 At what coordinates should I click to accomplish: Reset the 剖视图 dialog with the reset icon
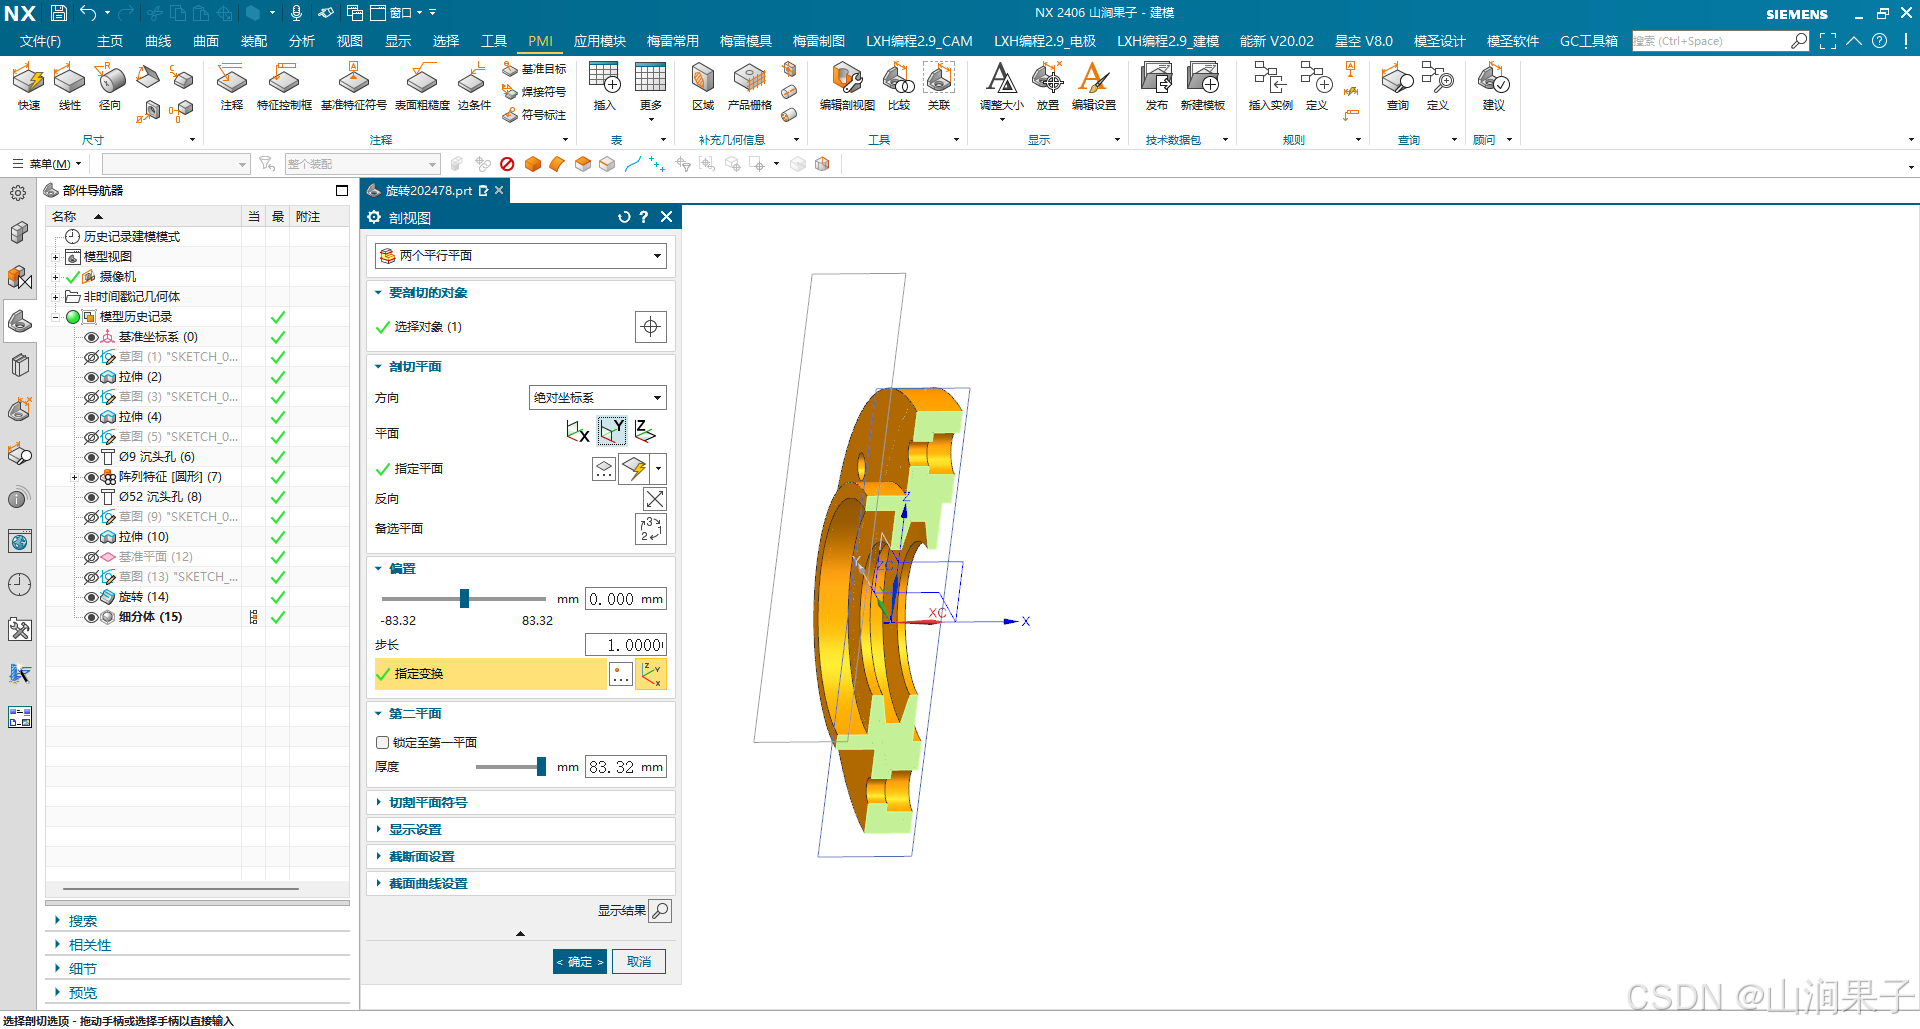[x=624, y=217]
